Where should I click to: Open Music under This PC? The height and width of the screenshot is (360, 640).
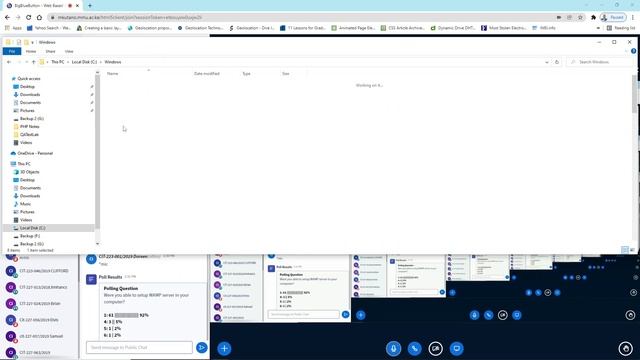pos(25,204)
